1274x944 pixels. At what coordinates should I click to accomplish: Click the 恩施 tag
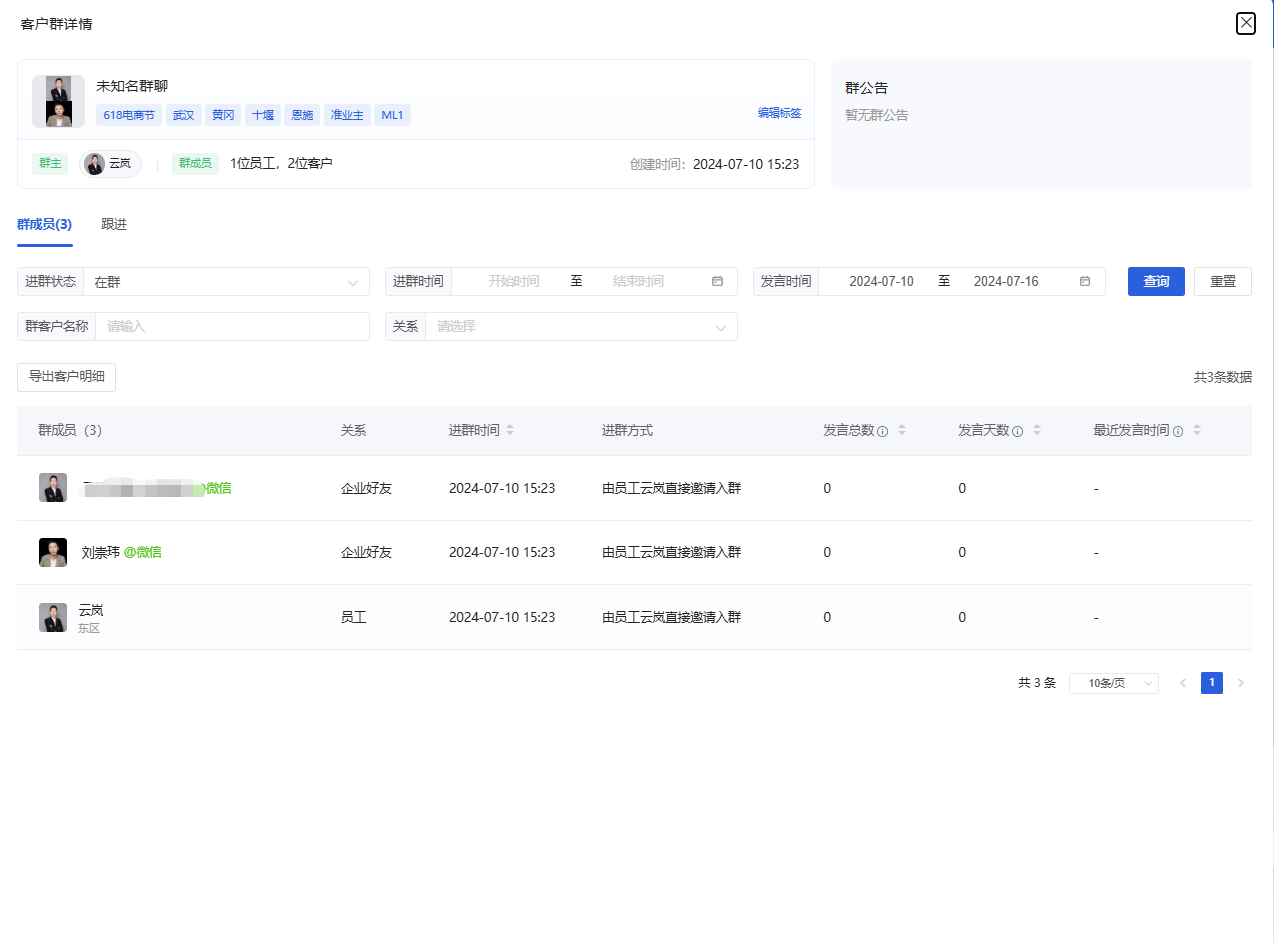[302, 115]
